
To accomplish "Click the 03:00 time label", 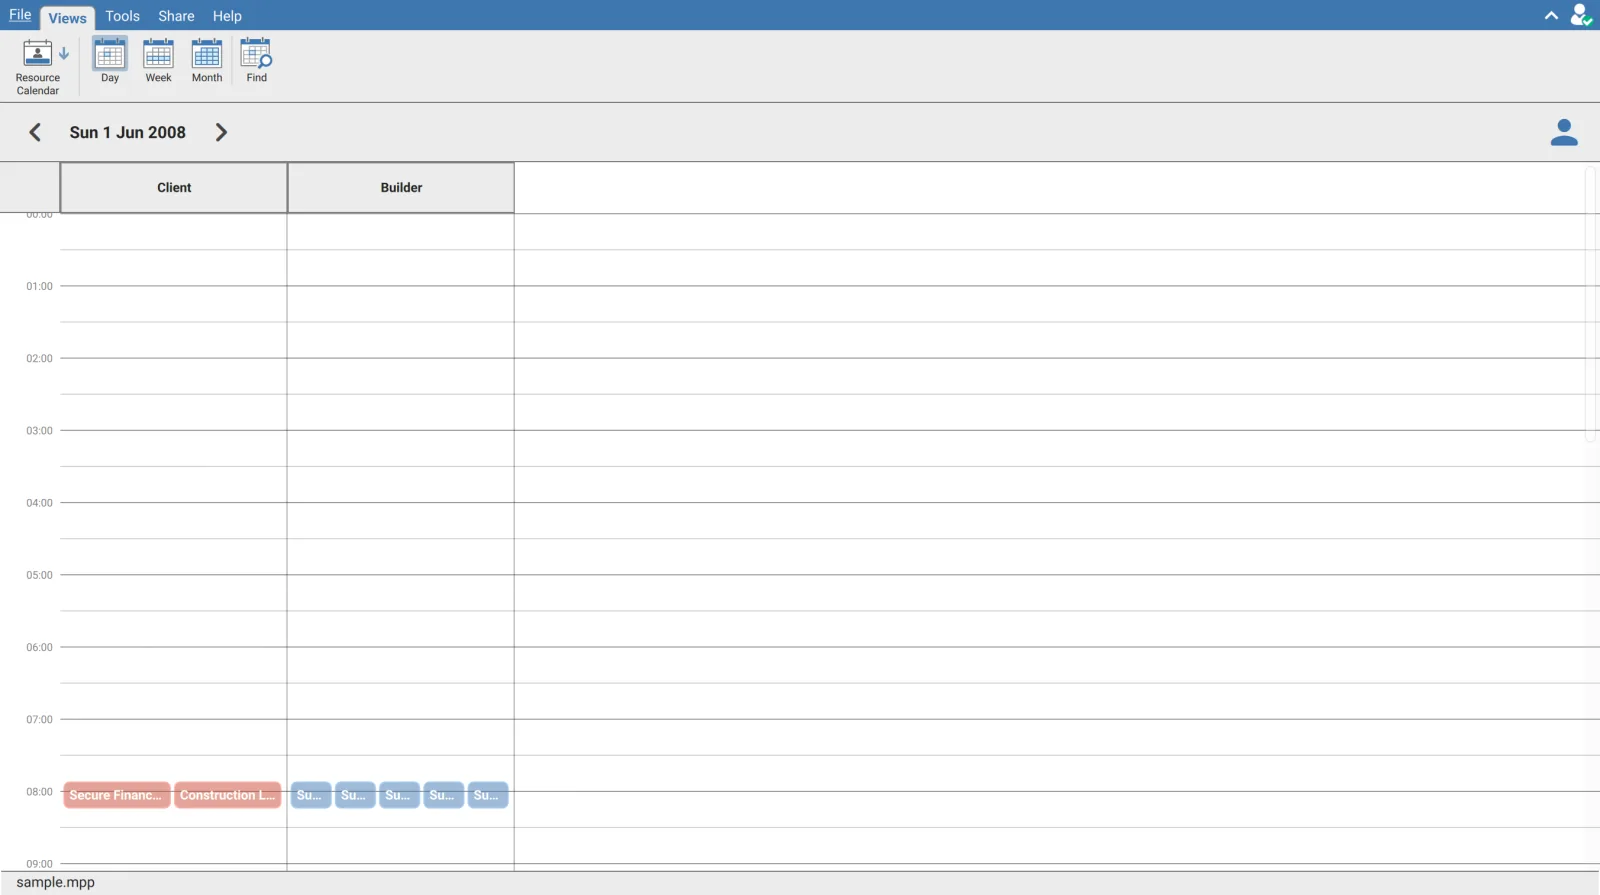I will tap(39, 430).
